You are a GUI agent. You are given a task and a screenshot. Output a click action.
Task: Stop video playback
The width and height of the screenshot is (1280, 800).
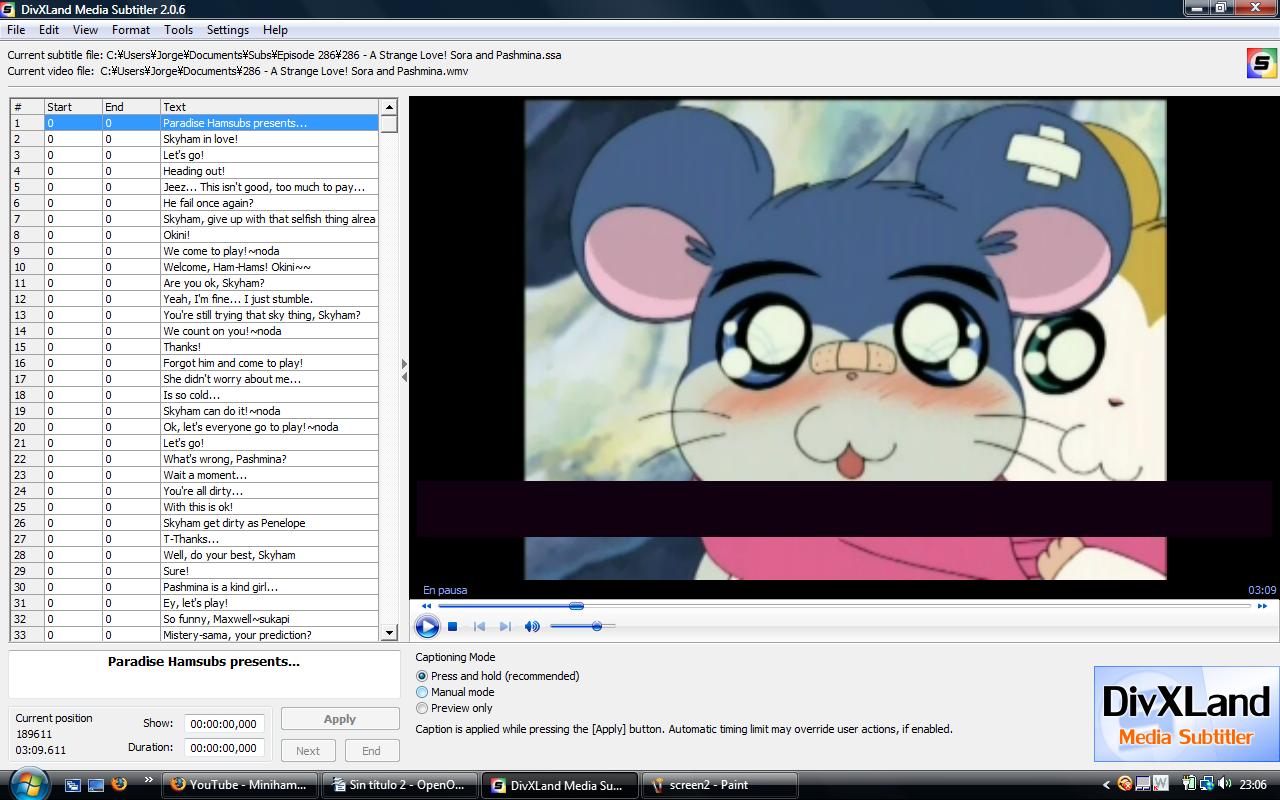tap(453, 627)
